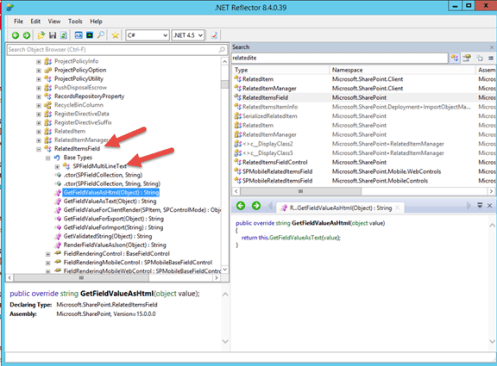Select RelatedItemManager in Microsoft.SharePoint.Client

point(269,88)
